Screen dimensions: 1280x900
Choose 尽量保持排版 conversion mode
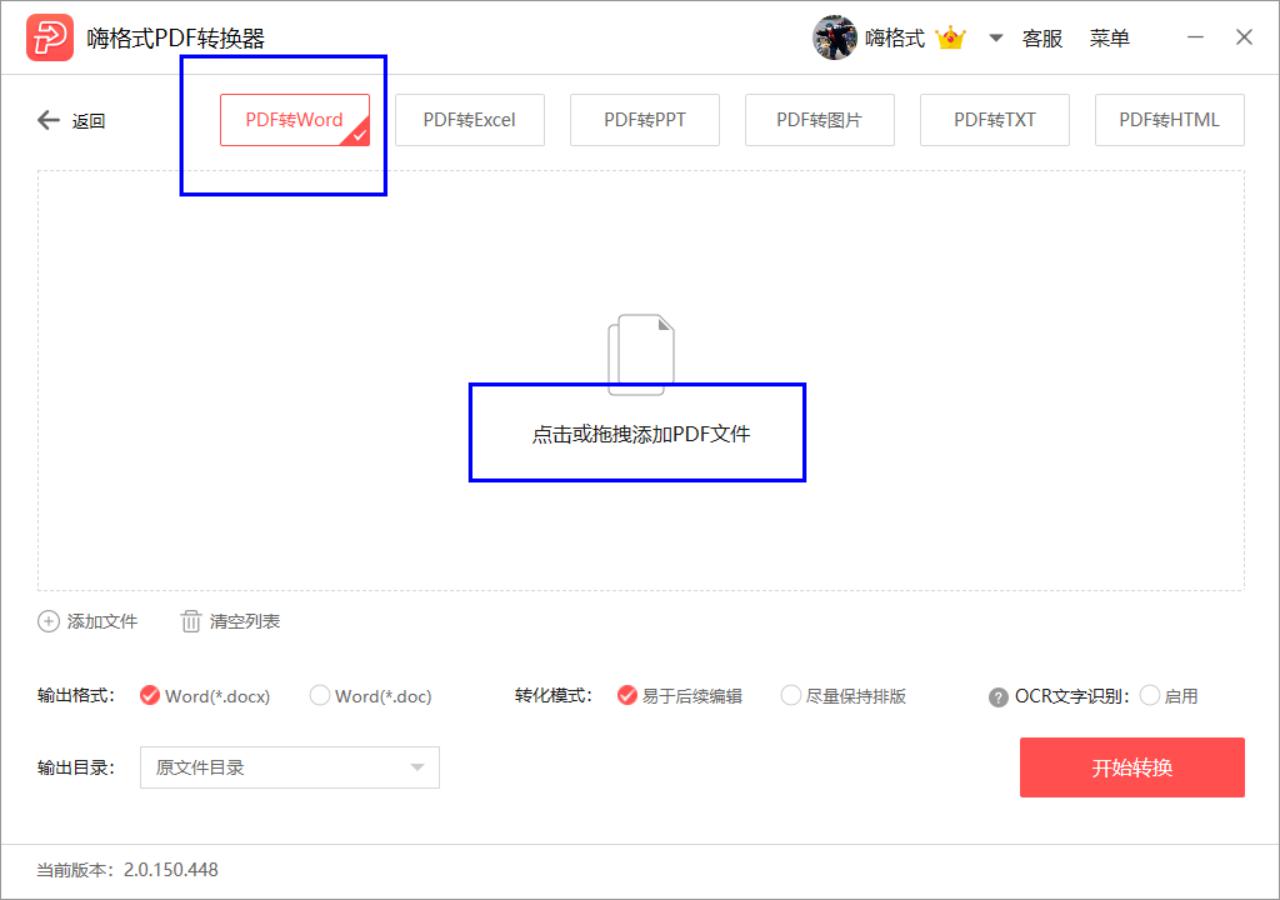(x=843, y=696)
